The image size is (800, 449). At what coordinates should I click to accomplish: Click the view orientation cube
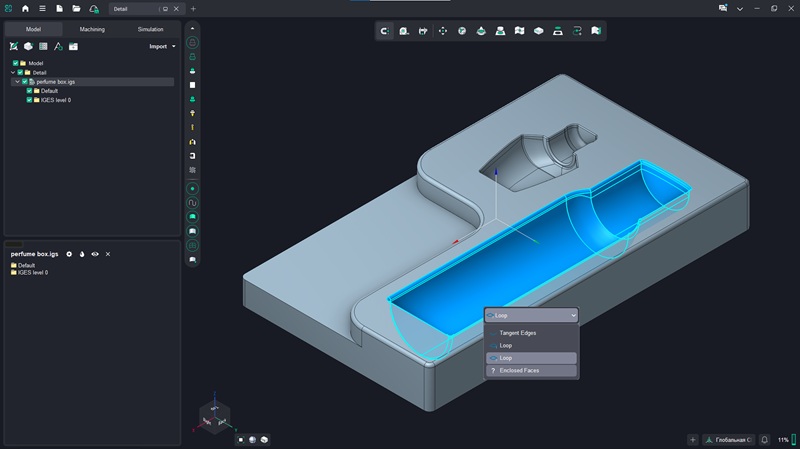pyautogui.click(x=214, y=415)
